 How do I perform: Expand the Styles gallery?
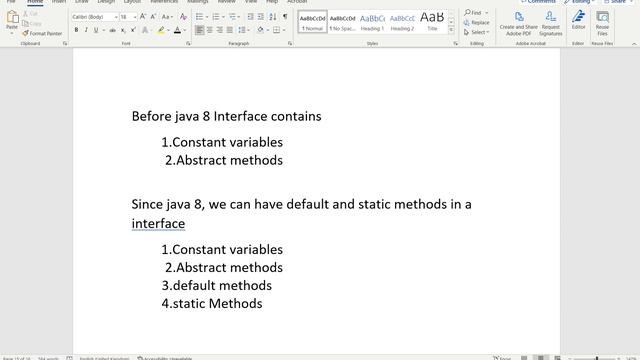coord(451,30)
